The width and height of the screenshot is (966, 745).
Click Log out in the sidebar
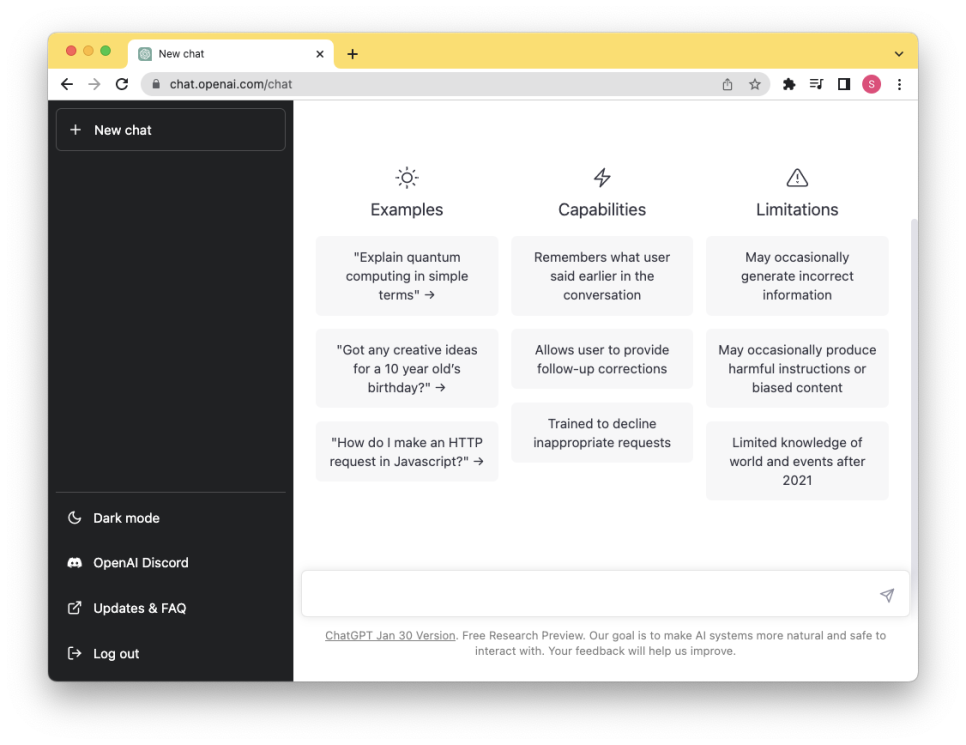click(171, 654)
